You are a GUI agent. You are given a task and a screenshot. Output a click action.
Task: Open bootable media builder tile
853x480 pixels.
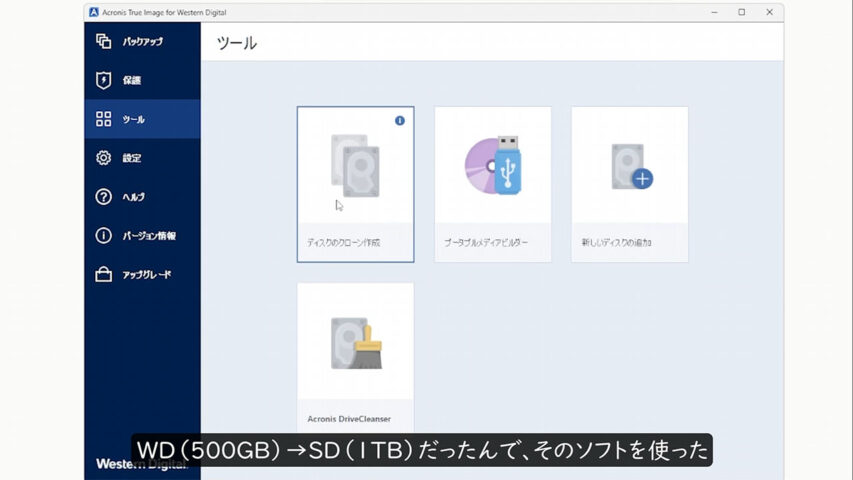coord(492,170)
